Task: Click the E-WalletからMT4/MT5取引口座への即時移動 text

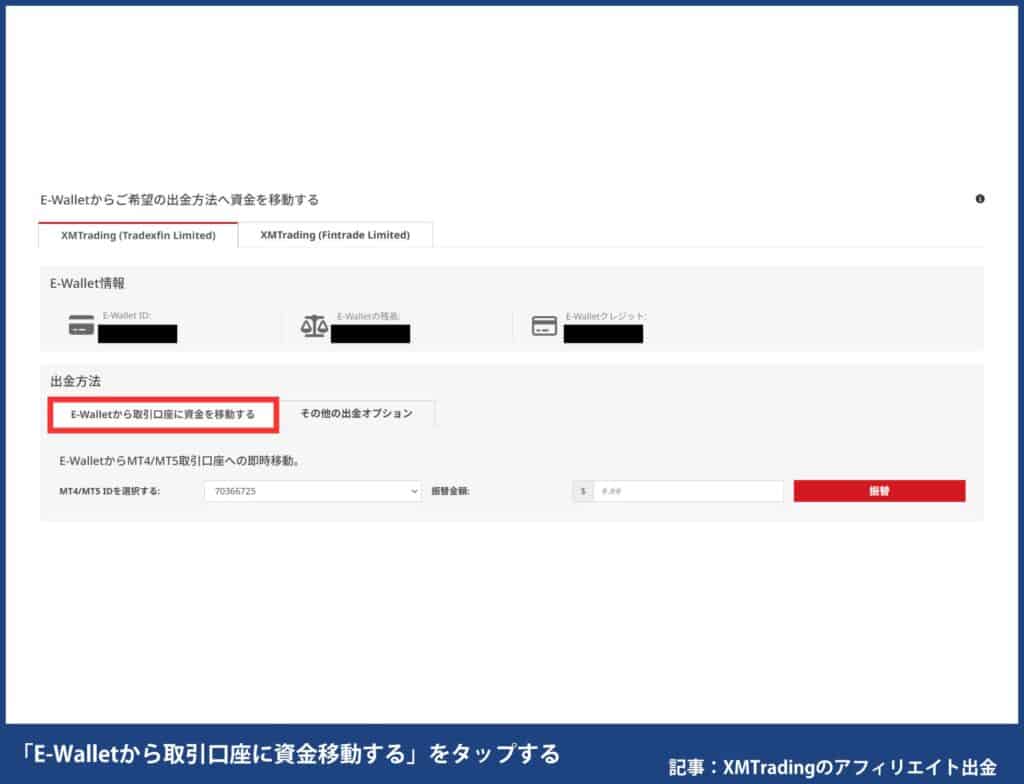Action: 180,461
